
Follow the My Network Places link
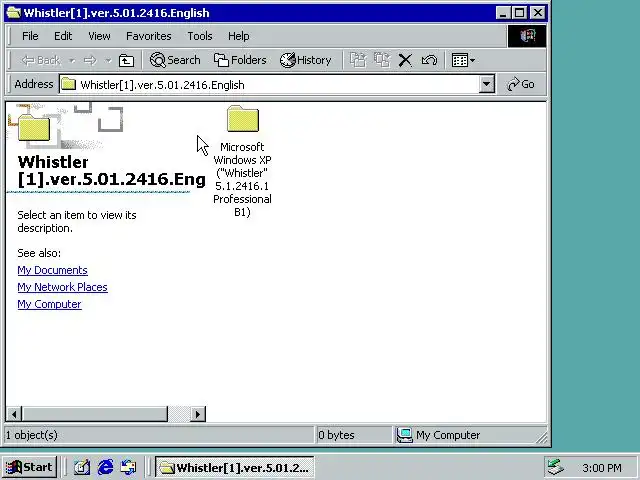[x=62, y=287]
